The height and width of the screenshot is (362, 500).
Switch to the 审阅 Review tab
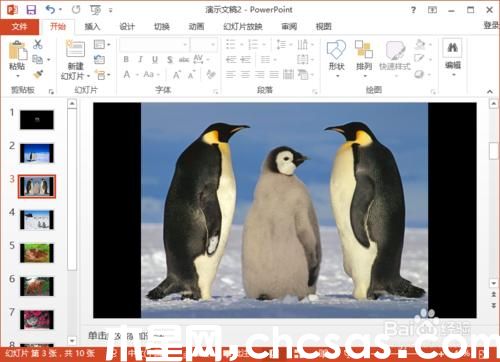(289, 27)
